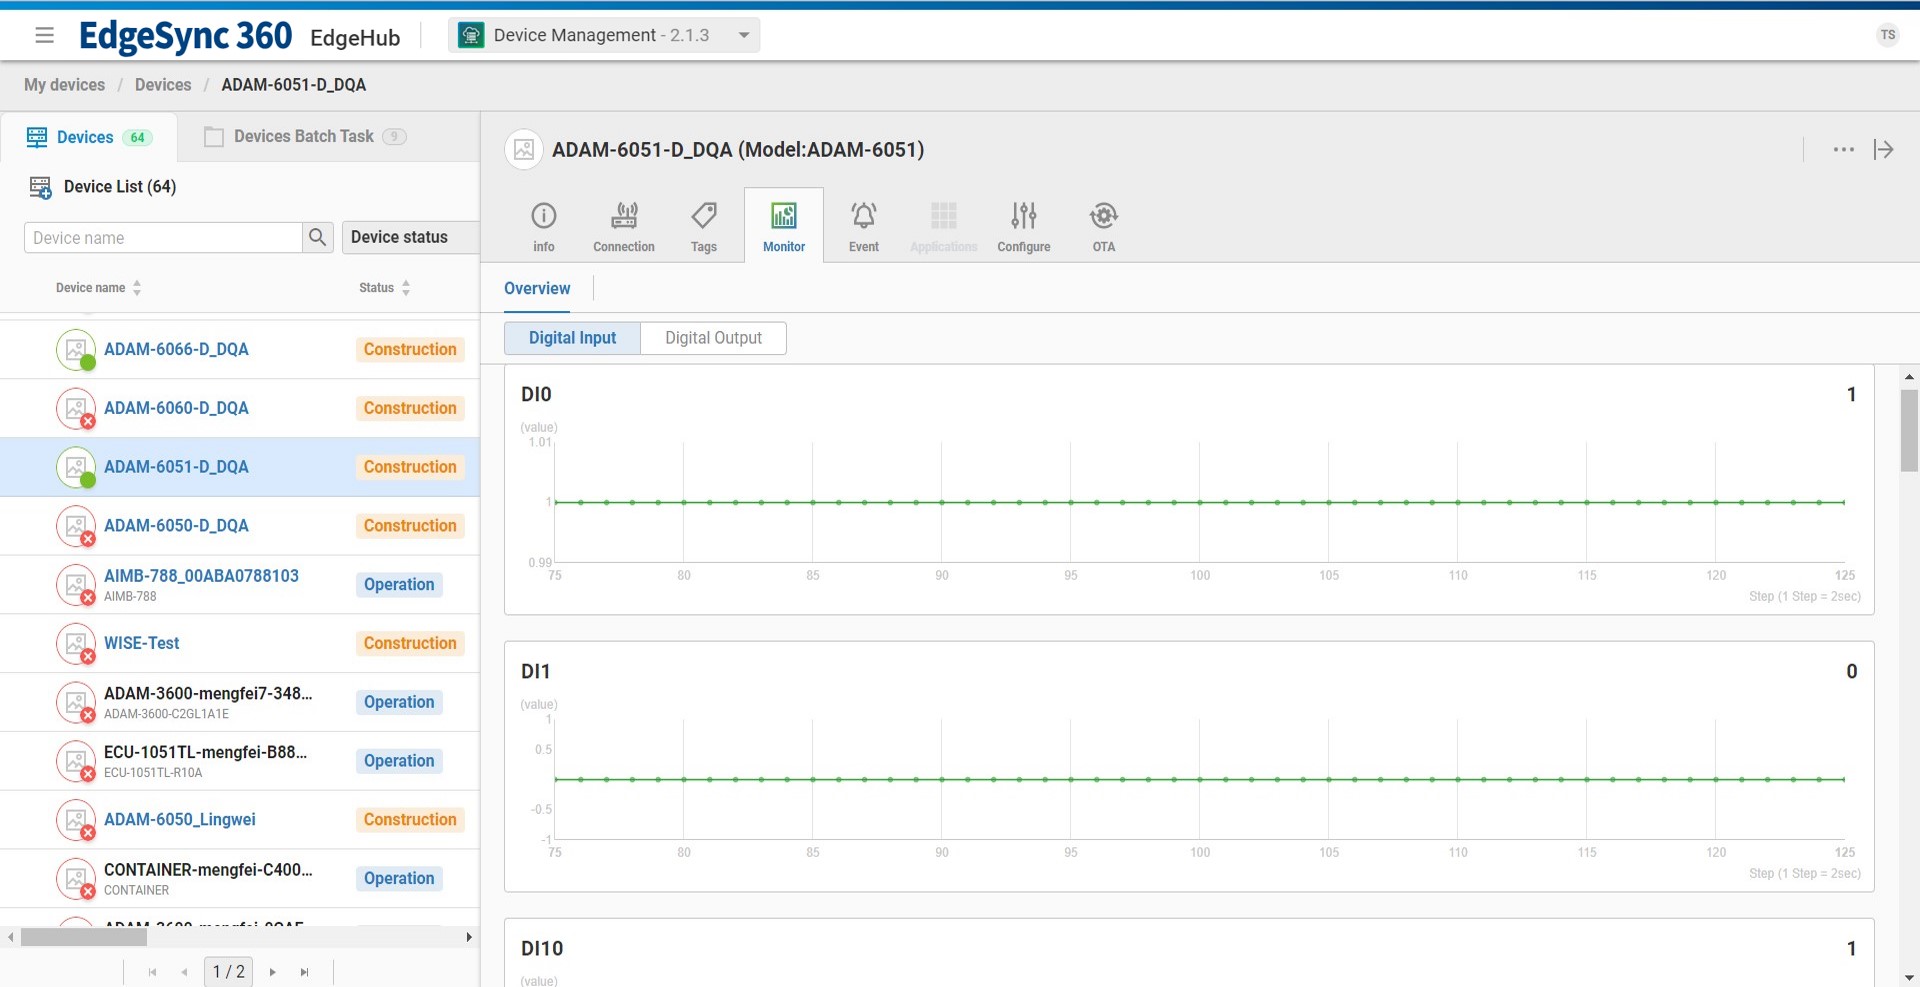Click the DI1 chart title

pyautogui.click(x=536, y=672)
